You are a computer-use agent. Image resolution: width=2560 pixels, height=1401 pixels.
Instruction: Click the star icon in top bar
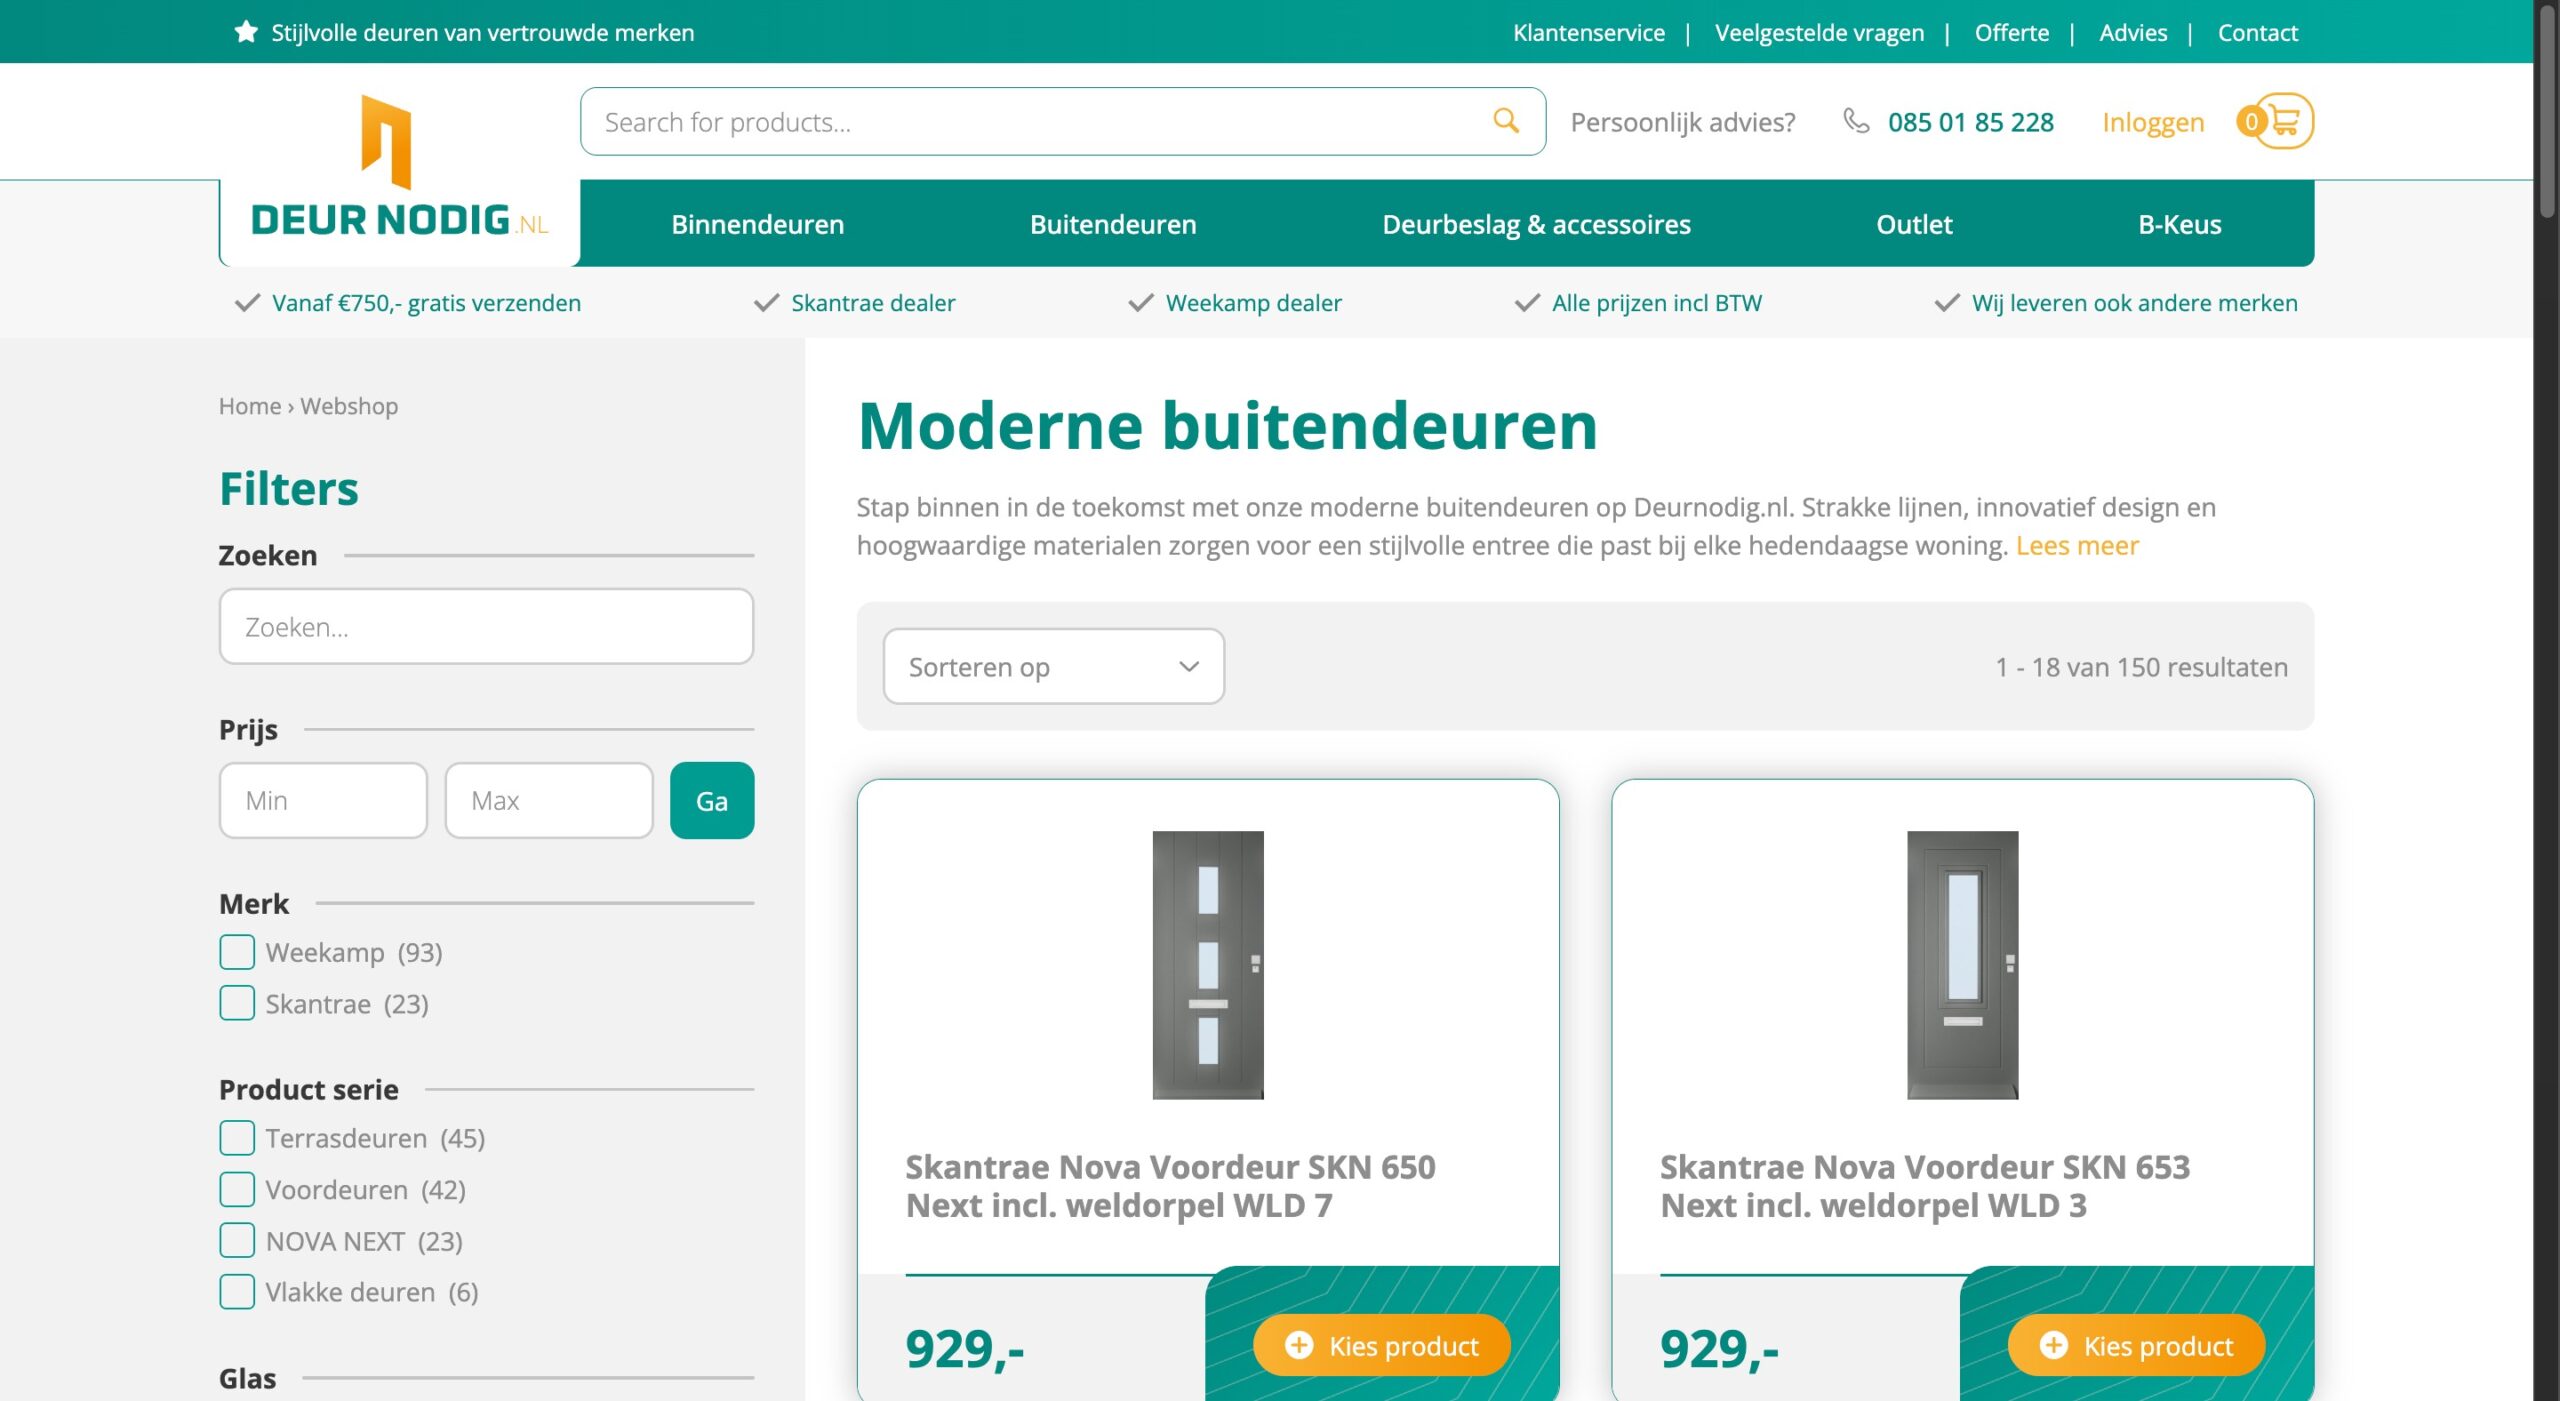(246, 32)
